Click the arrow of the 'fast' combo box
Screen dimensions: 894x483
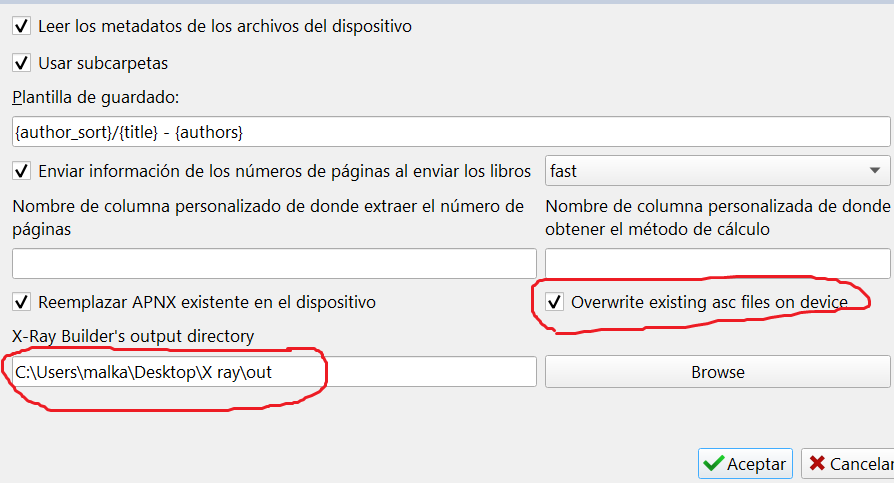[x=876, y=171]
